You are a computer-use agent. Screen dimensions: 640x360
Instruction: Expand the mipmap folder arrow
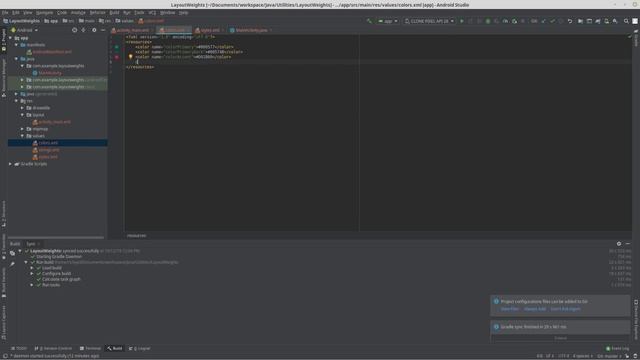(22, 129)
